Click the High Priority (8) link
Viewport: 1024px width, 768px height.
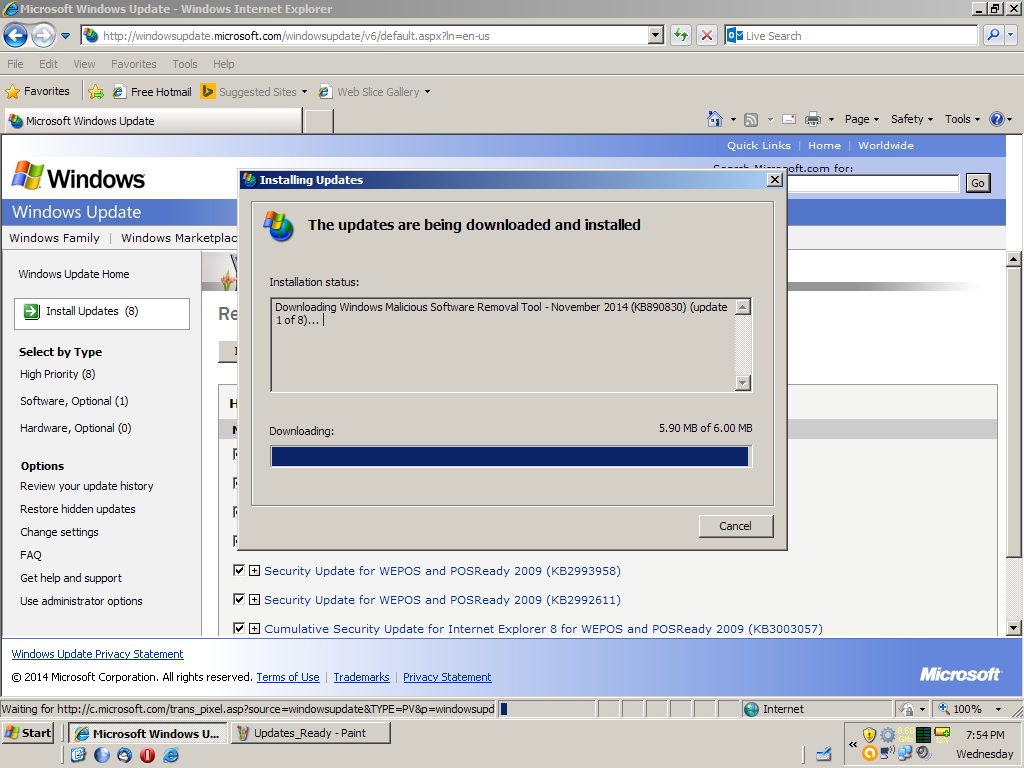[57, 374]
